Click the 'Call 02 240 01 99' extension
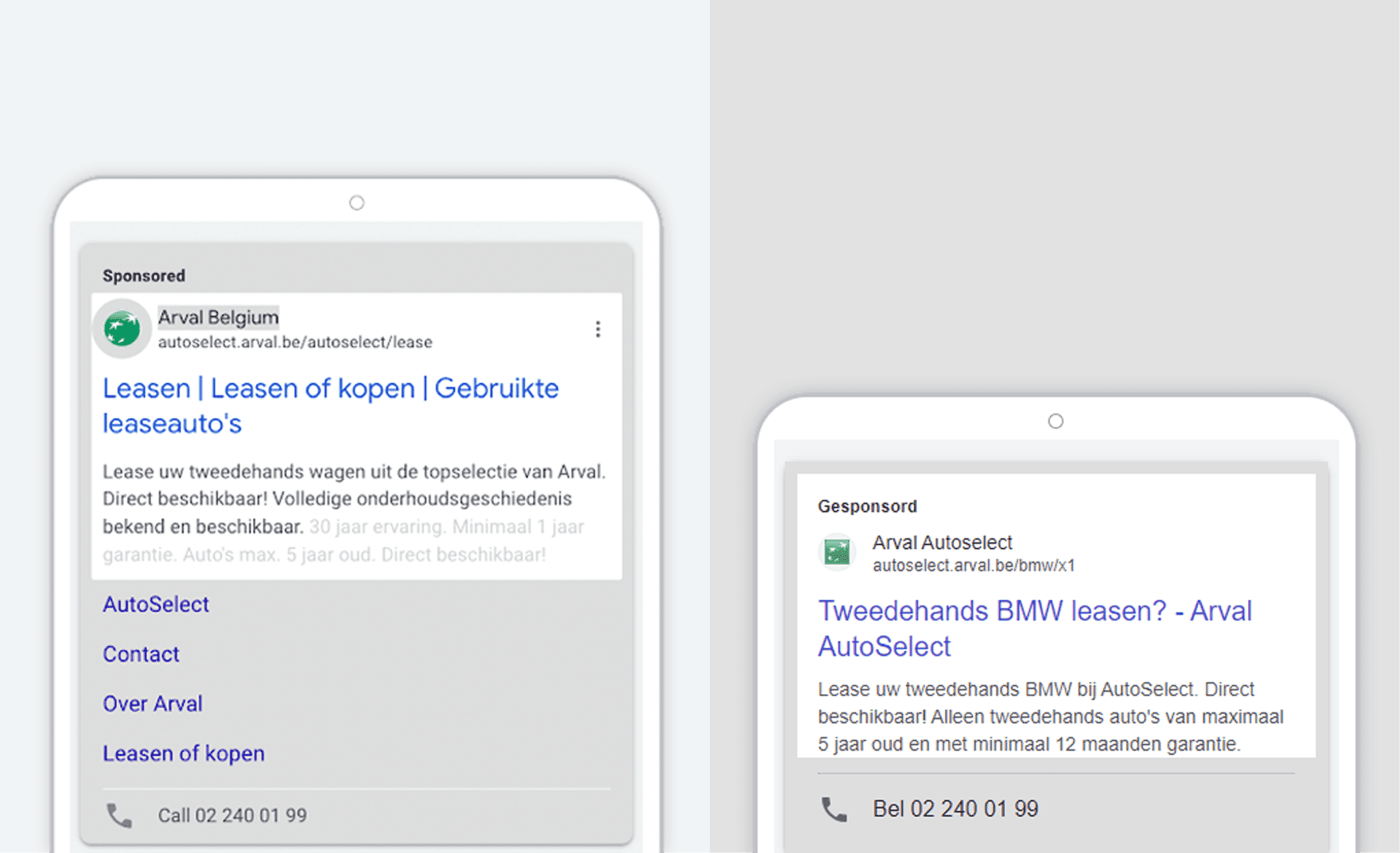The width and height of the screenshot is (1400, 853). click(x=232, y=816)
